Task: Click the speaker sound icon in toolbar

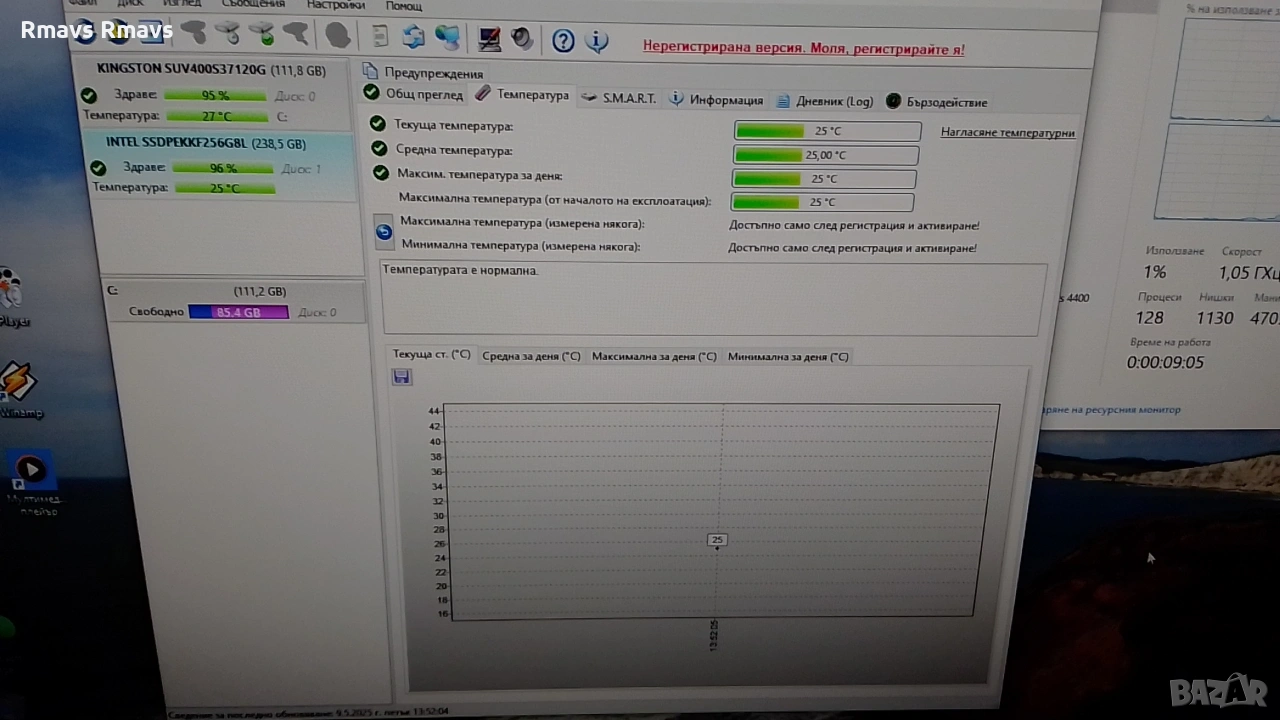Action: pyautogui.click(x=522, y=39)
